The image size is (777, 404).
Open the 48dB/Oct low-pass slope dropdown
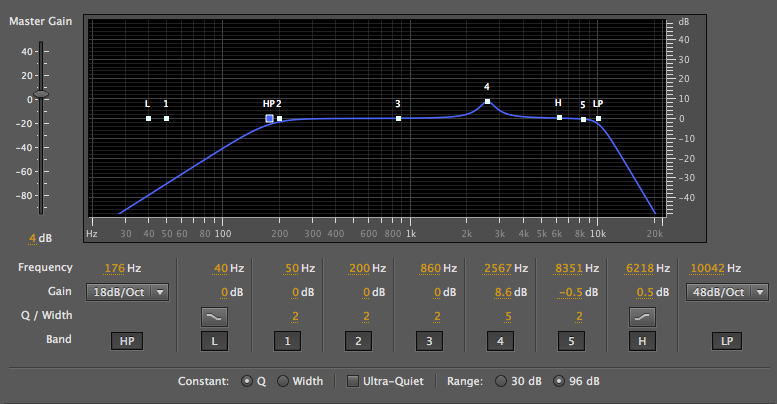point(727,292)
